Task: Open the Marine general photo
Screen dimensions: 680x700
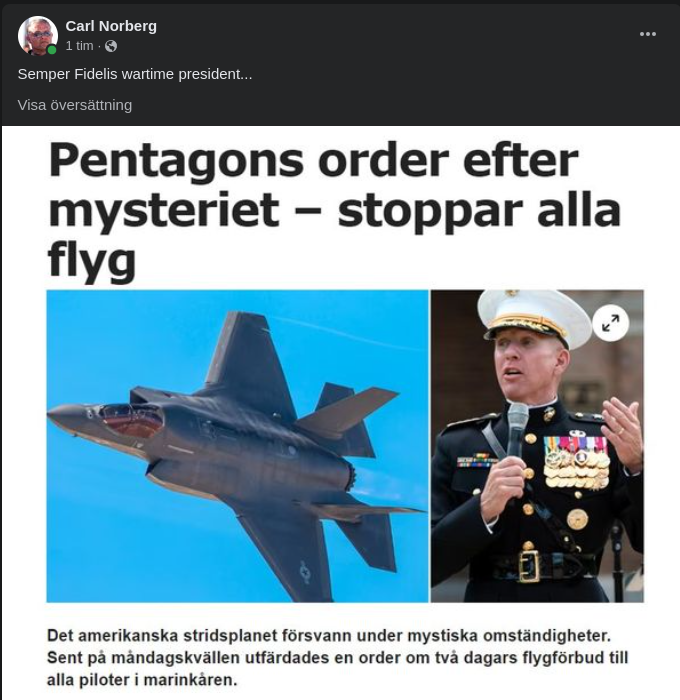Action: (537, 446)
